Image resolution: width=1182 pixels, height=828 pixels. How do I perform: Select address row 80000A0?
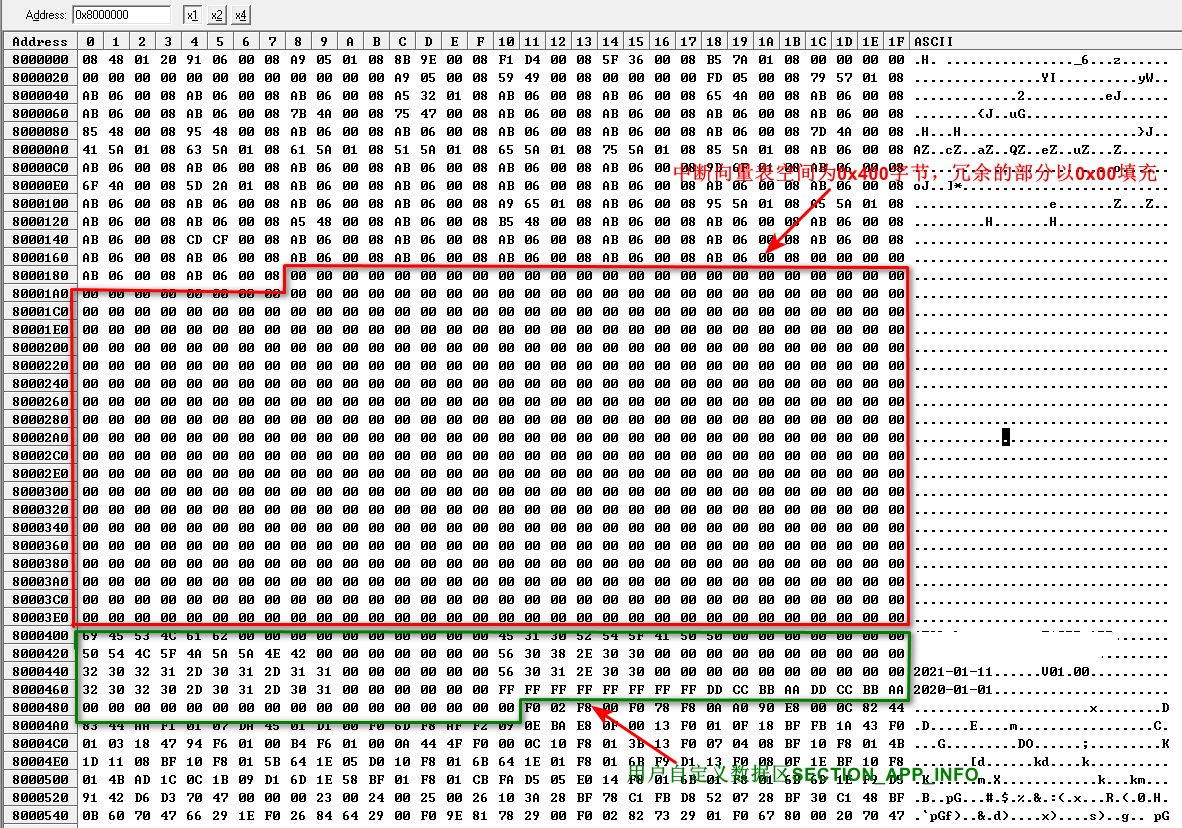coord(40,149)
